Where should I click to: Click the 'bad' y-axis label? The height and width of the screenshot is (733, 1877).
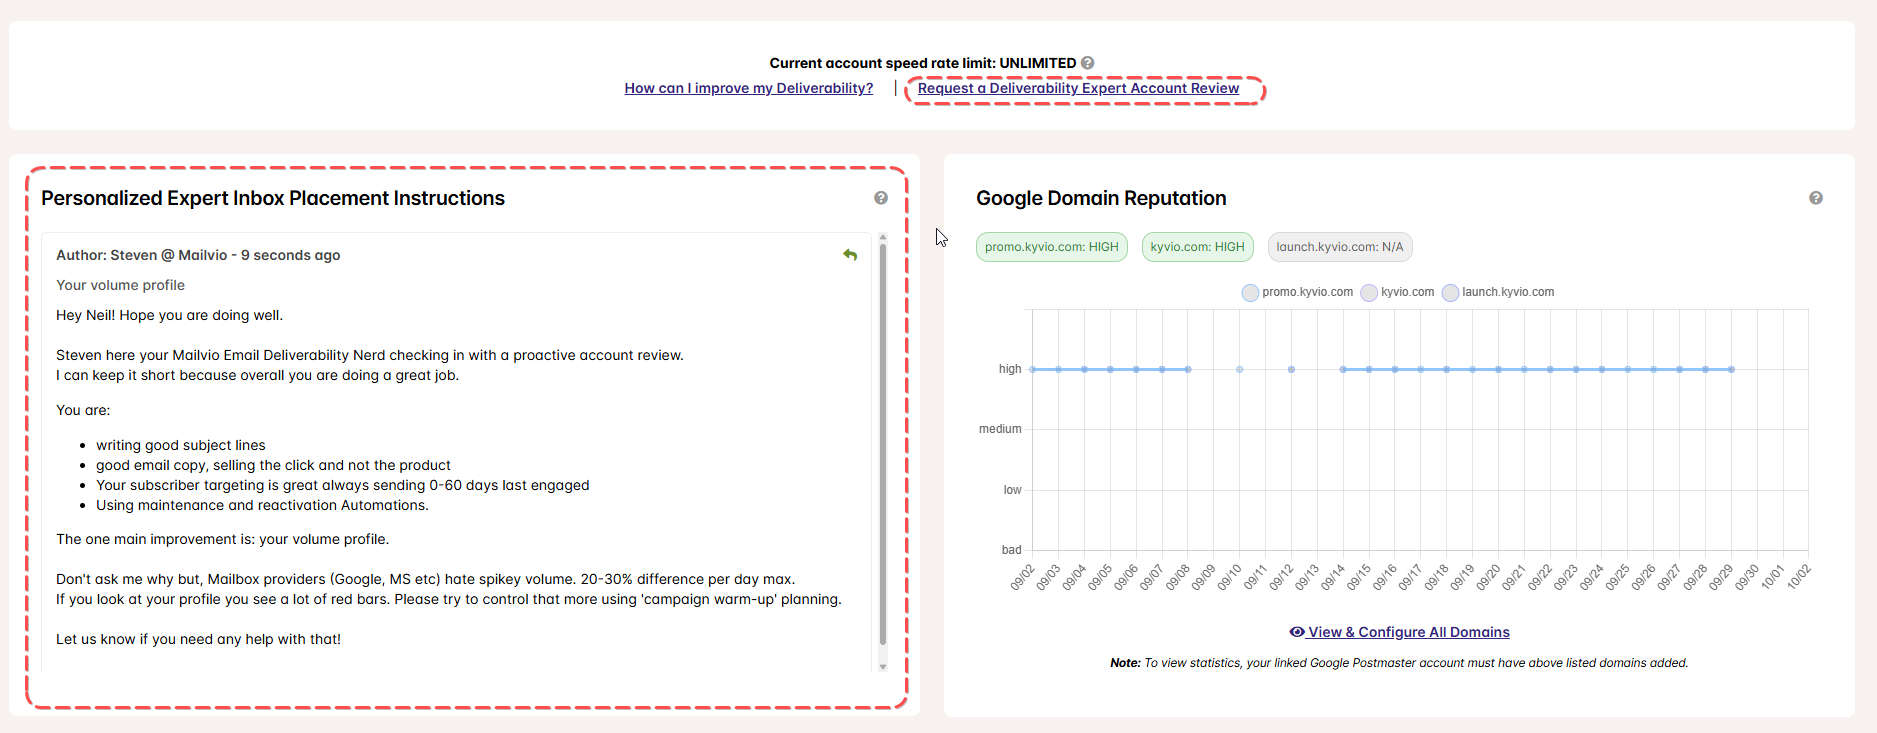(1012, 550)
